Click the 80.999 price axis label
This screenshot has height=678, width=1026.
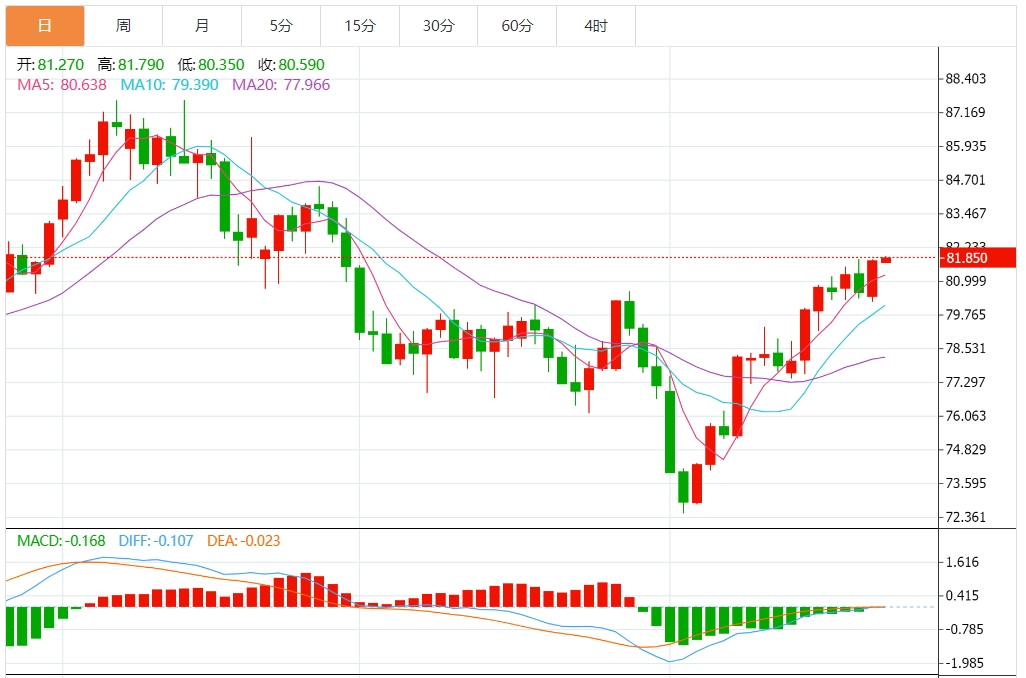[966, 281]
